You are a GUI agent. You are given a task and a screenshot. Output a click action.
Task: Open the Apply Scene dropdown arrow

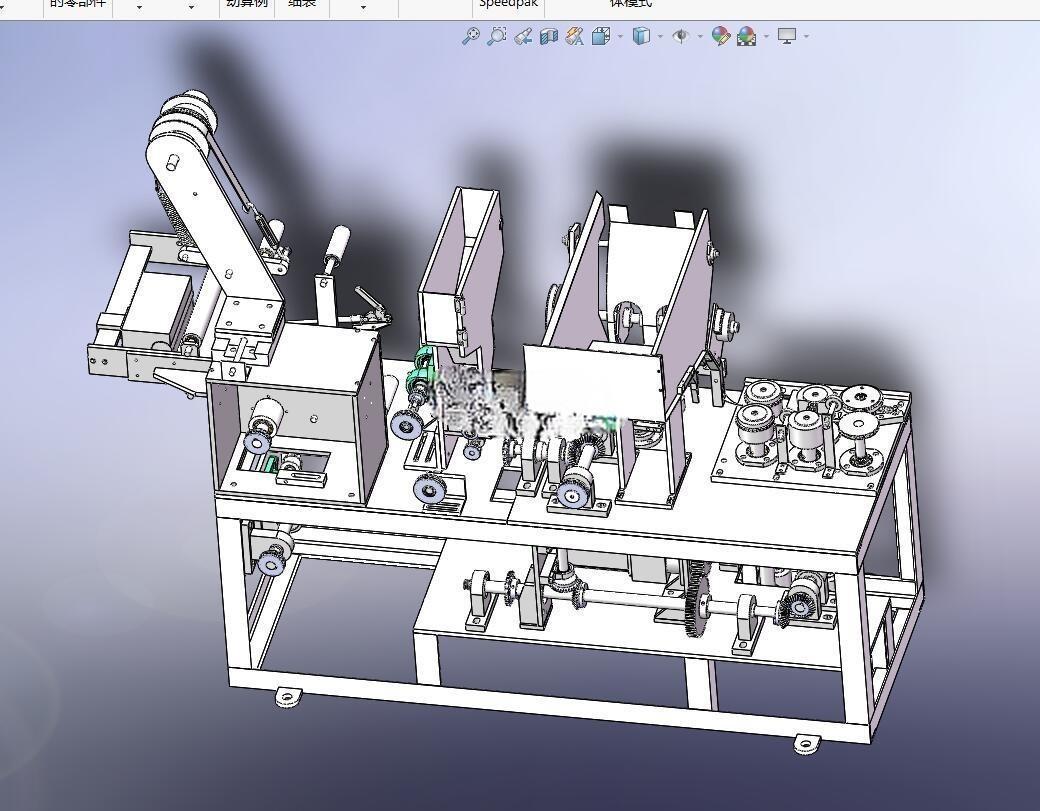click(766, 36)
